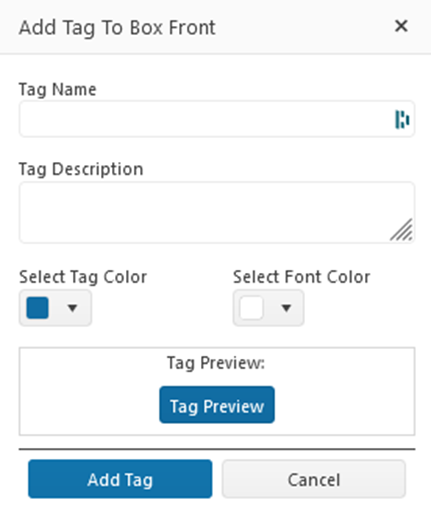This screenshot has width=431, height=525.
Task: Confirm with the Add Tag button
Action: [x=120, y=479]
